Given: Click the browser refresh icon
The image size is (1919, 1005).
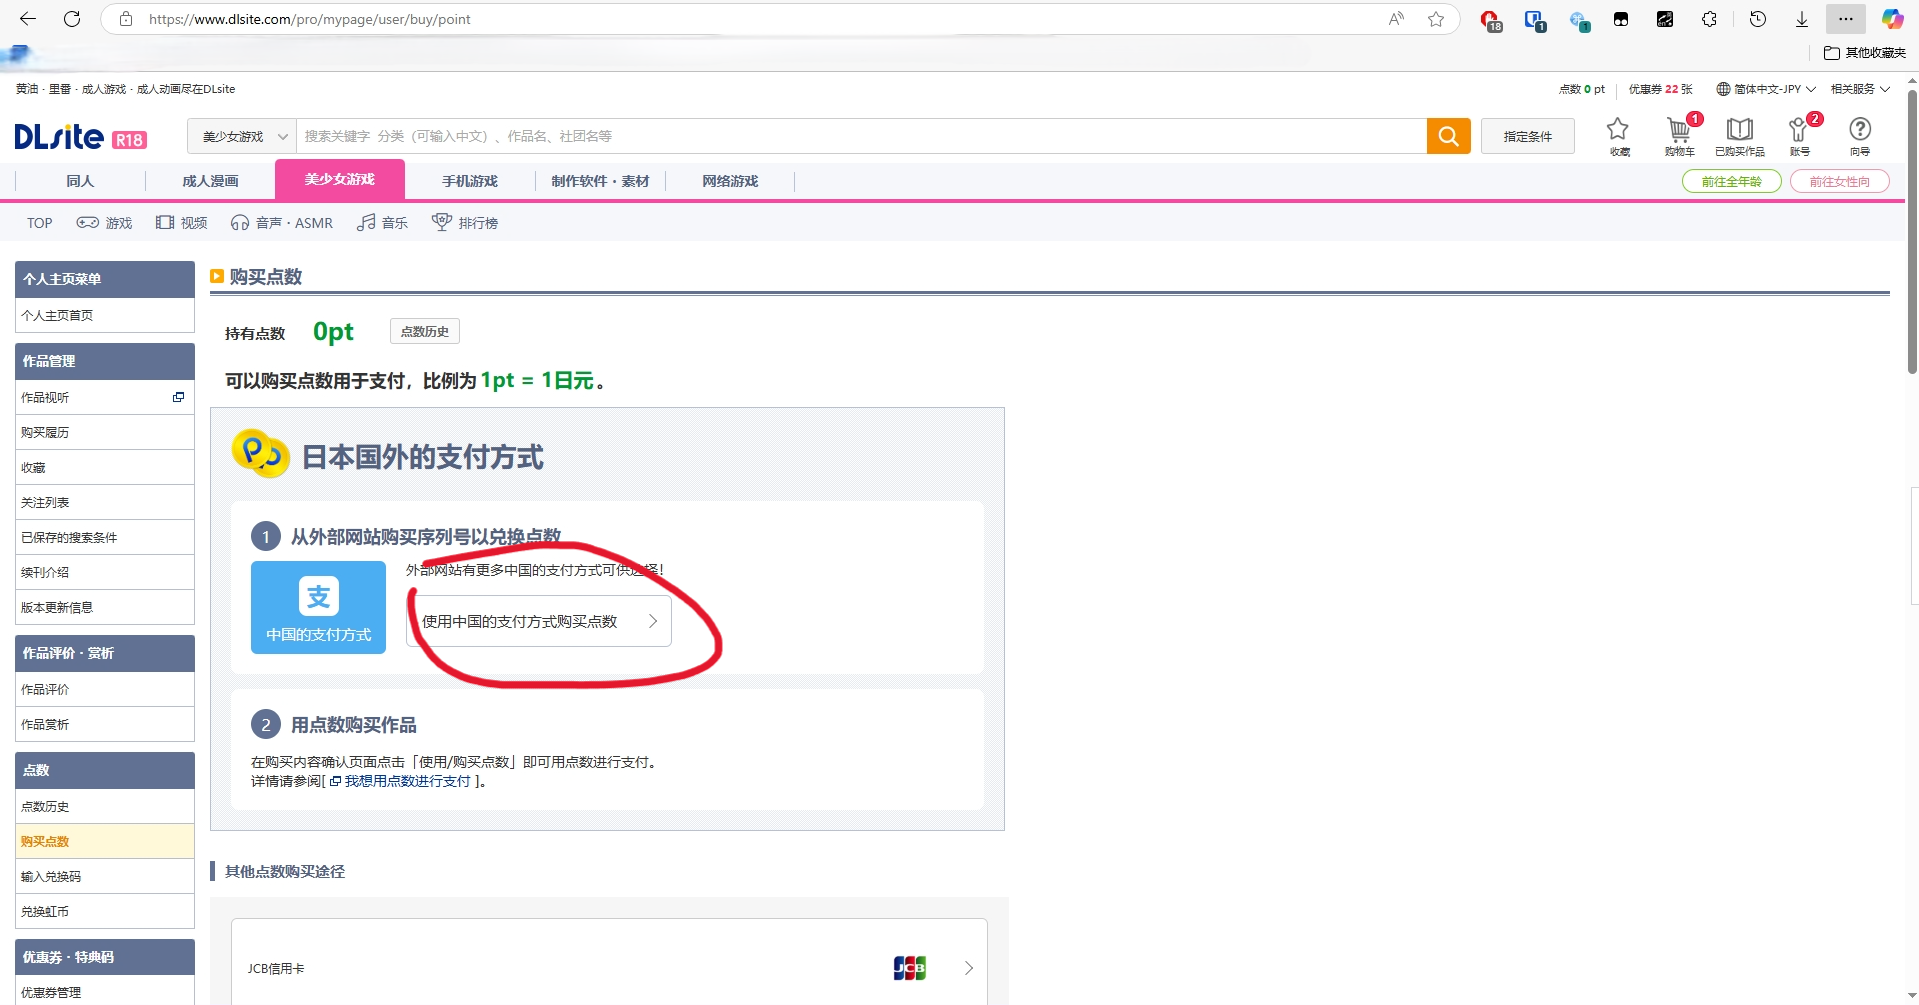Looking at the screenshot, I should 72,19.
